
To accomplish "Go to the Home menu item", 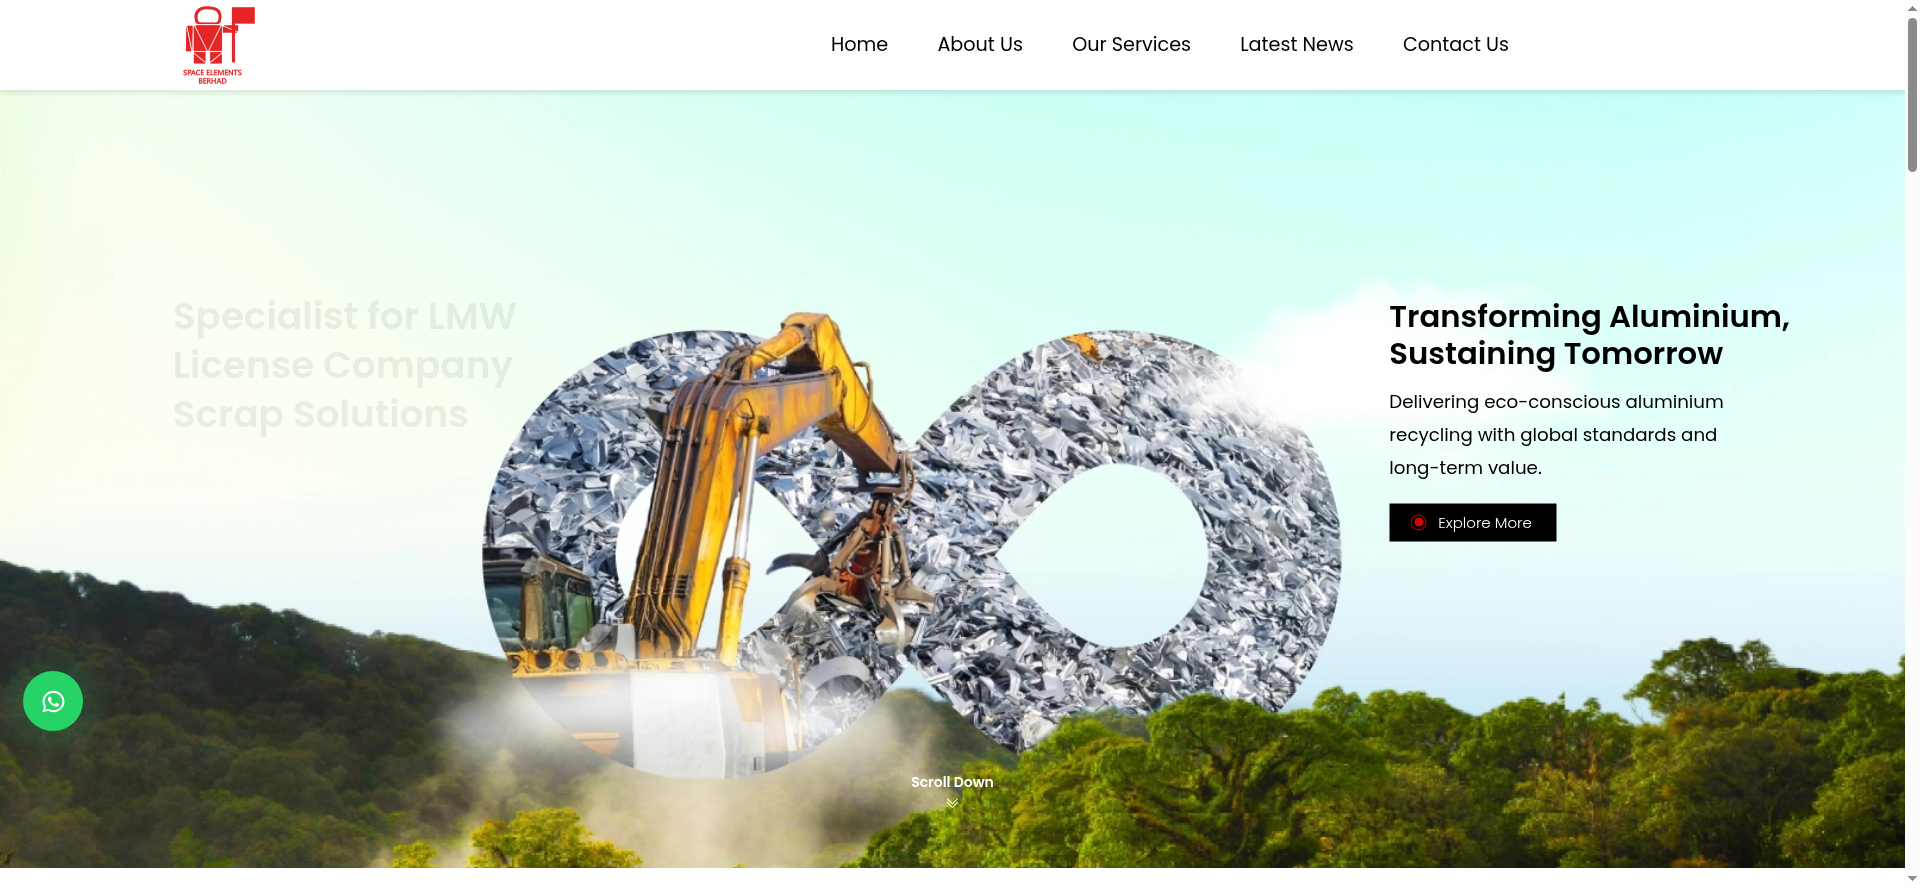I will [x=859, y=44].
